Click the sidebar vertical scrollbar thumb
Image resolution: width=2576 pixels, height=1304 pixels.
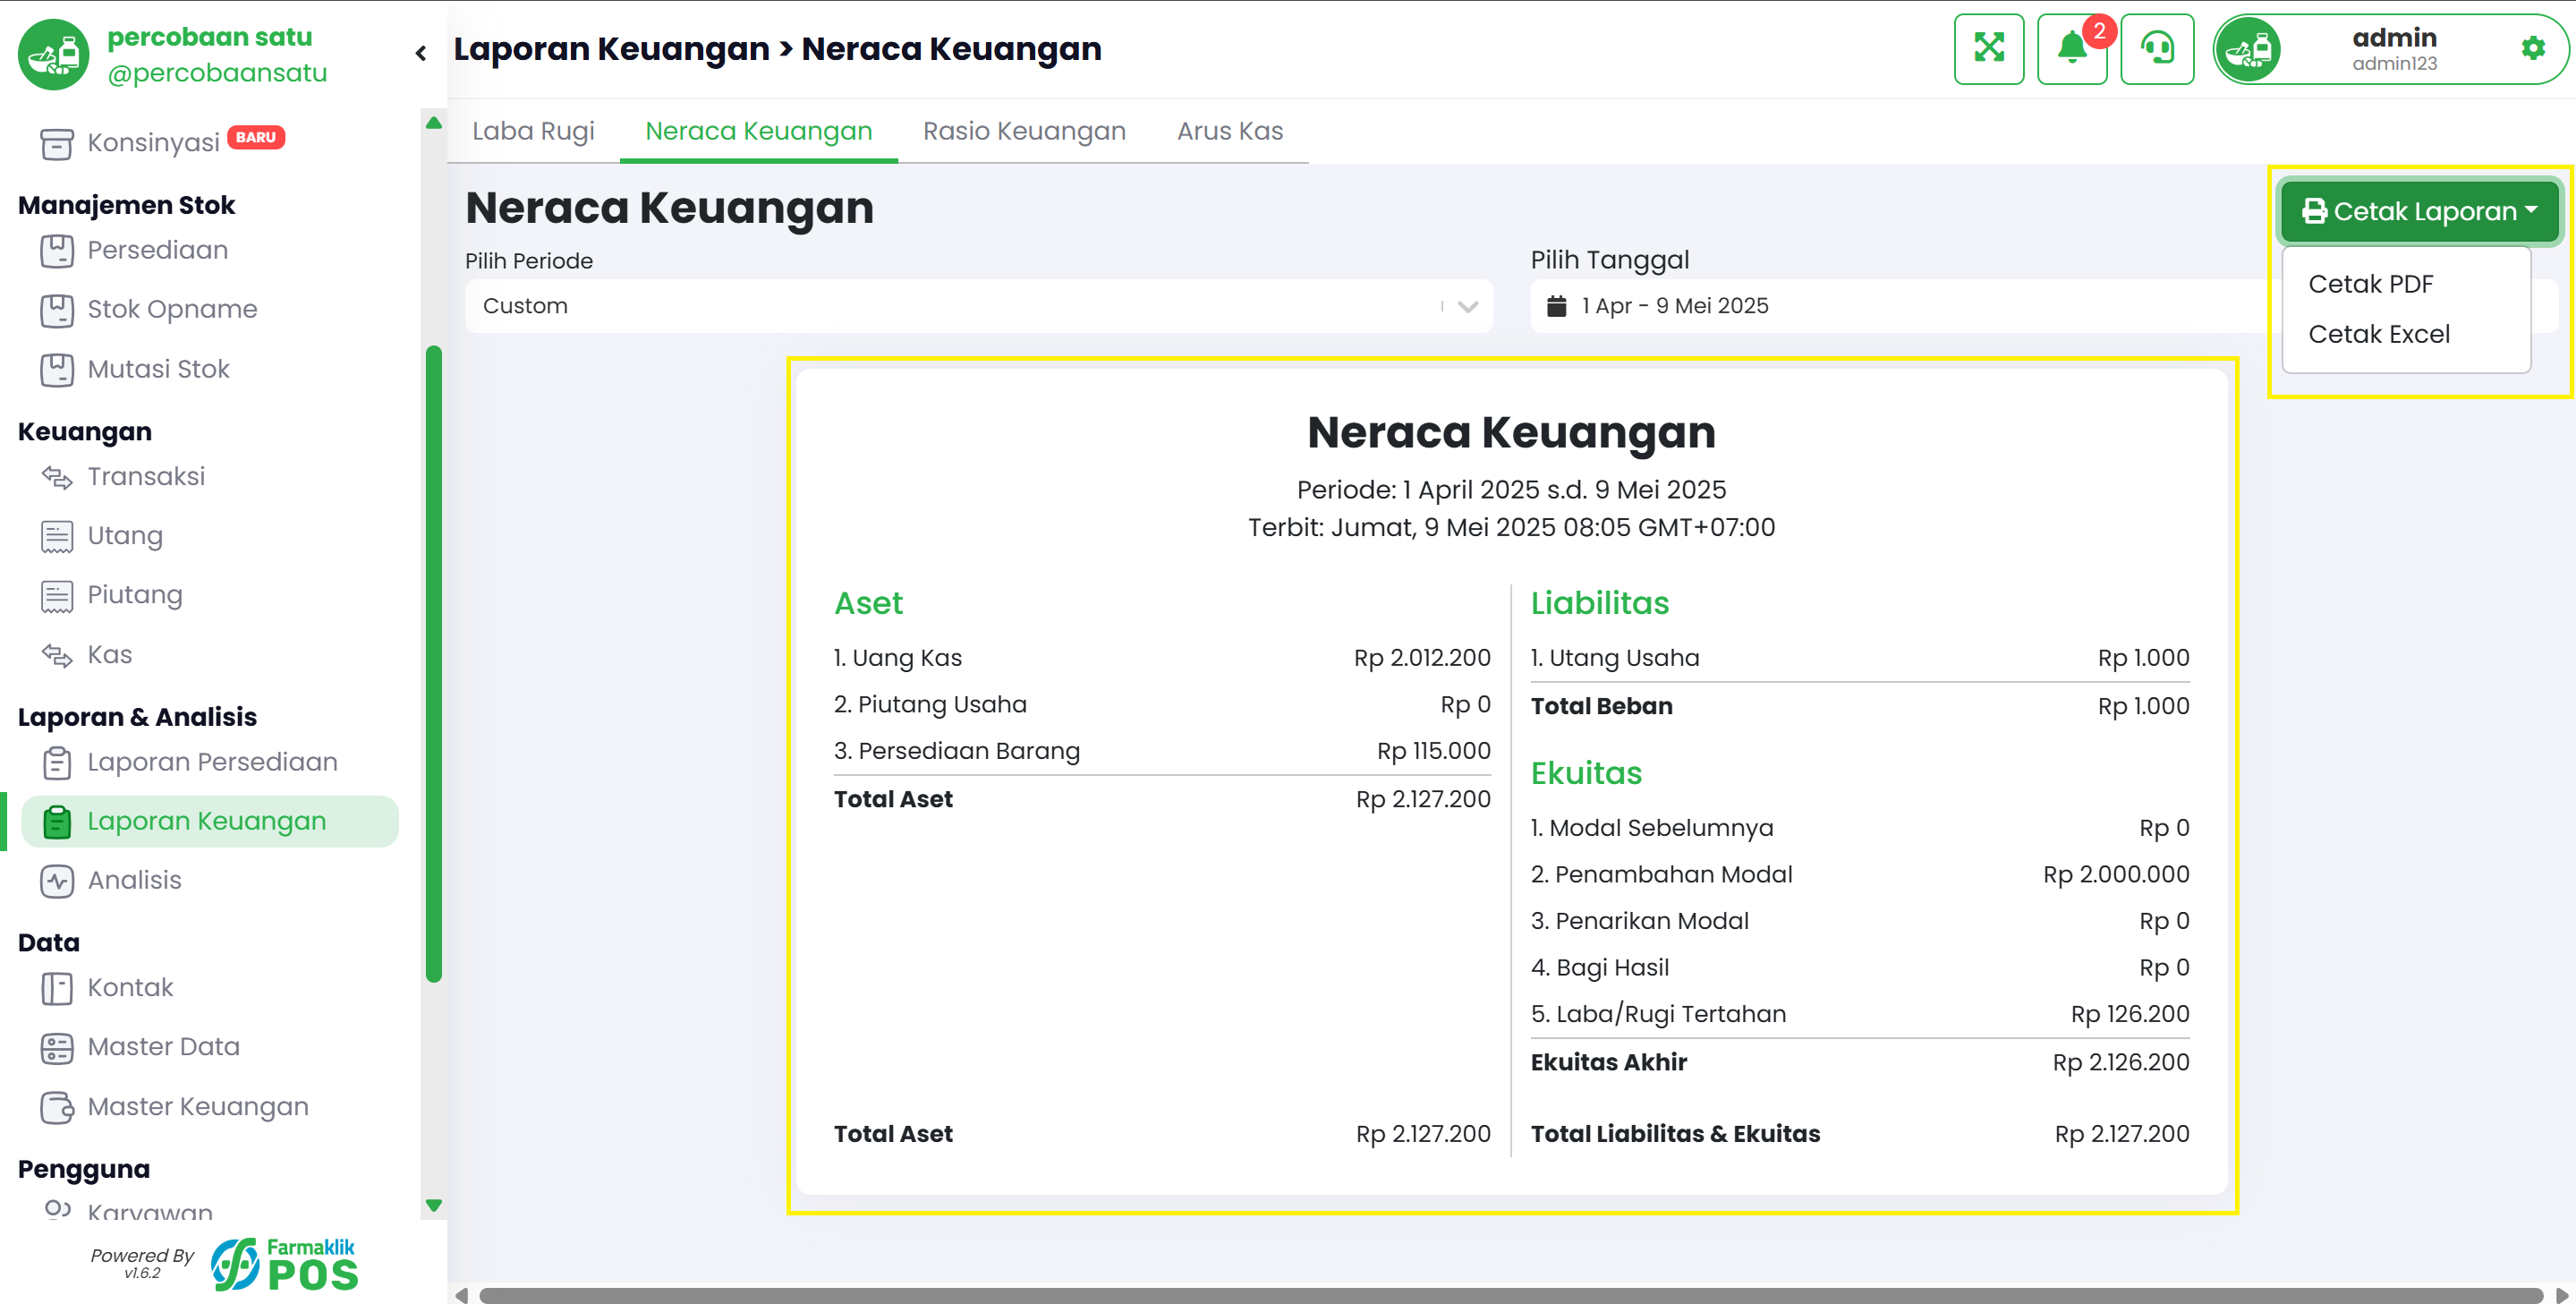(433, 664)
